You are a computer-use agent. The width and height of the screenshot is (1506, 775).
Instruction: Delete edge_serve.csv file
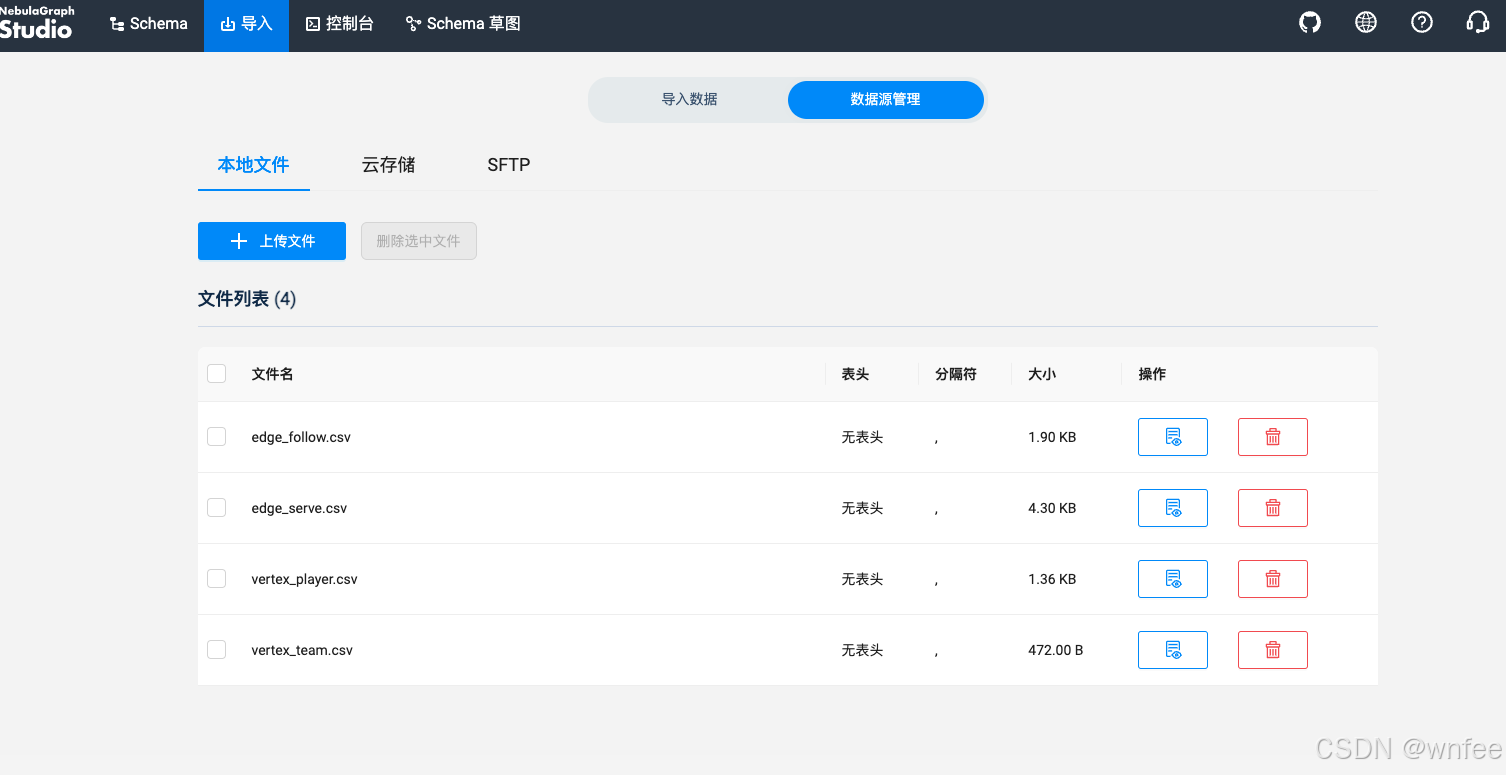click(1273, 508)
